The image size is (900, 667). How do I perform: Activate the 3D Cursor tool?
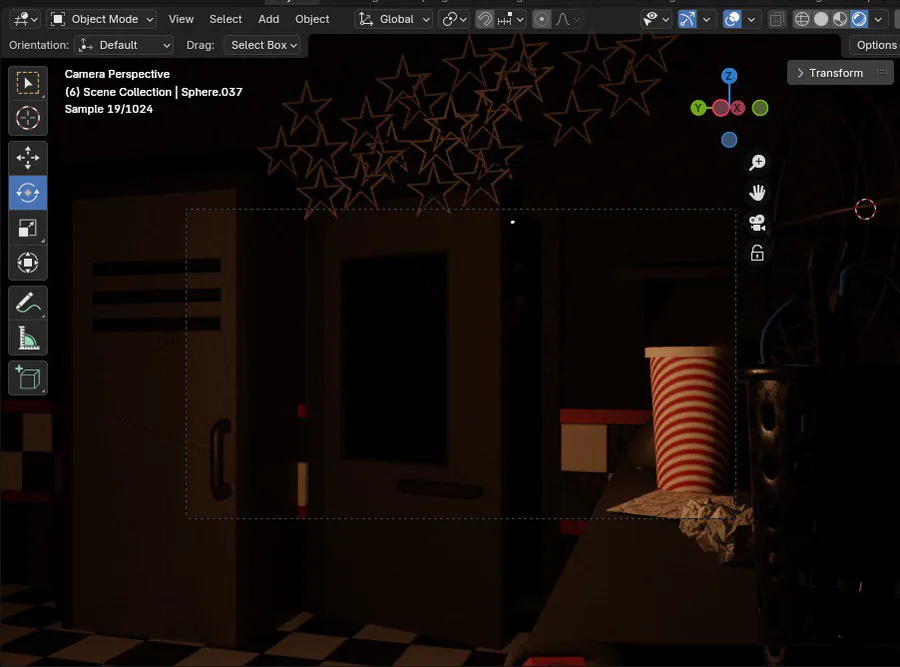coord(28,118)
